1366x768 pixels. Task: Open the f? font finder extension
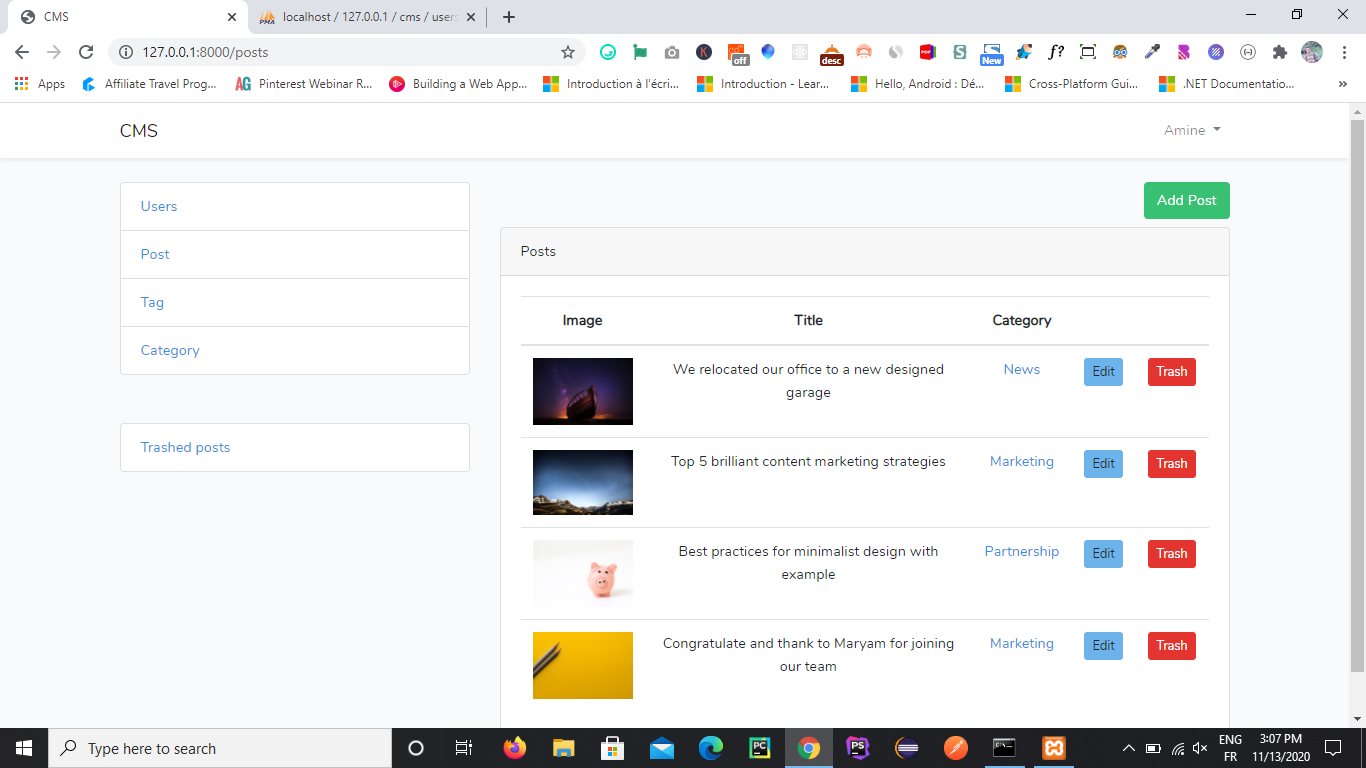(x=1056, y=52)
